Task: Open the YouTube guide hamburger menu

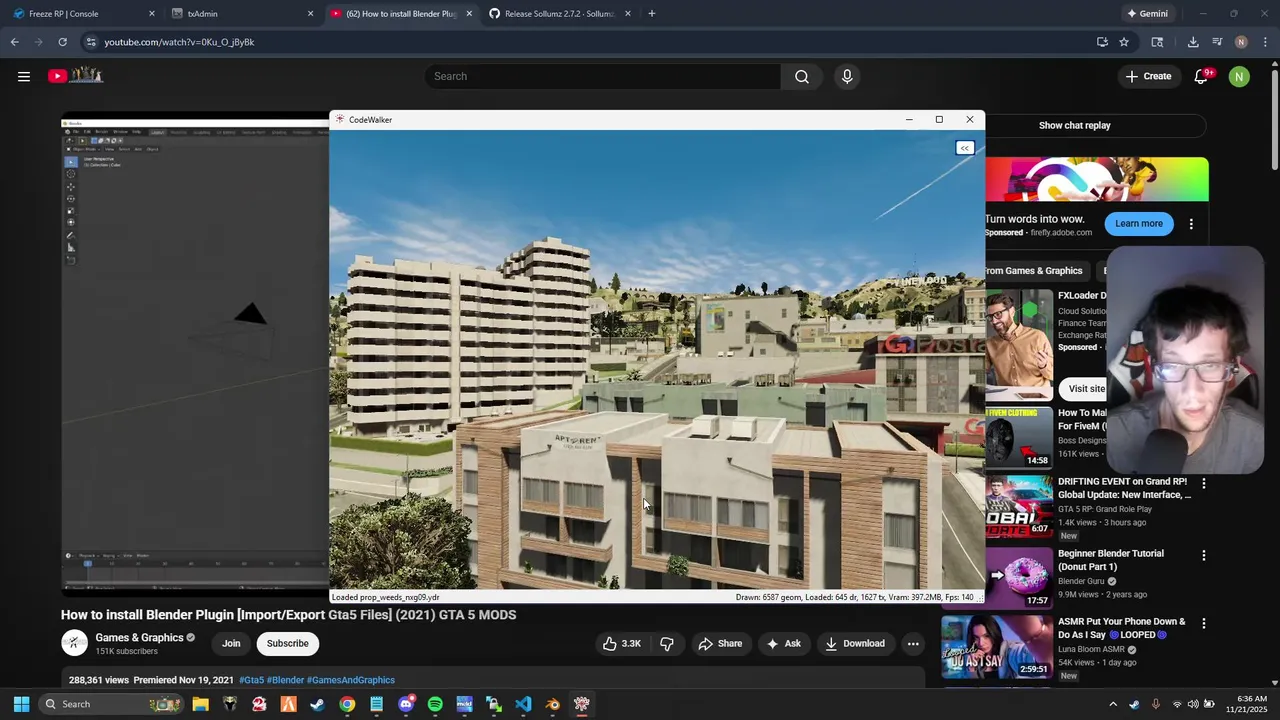Action: [24, 76]
